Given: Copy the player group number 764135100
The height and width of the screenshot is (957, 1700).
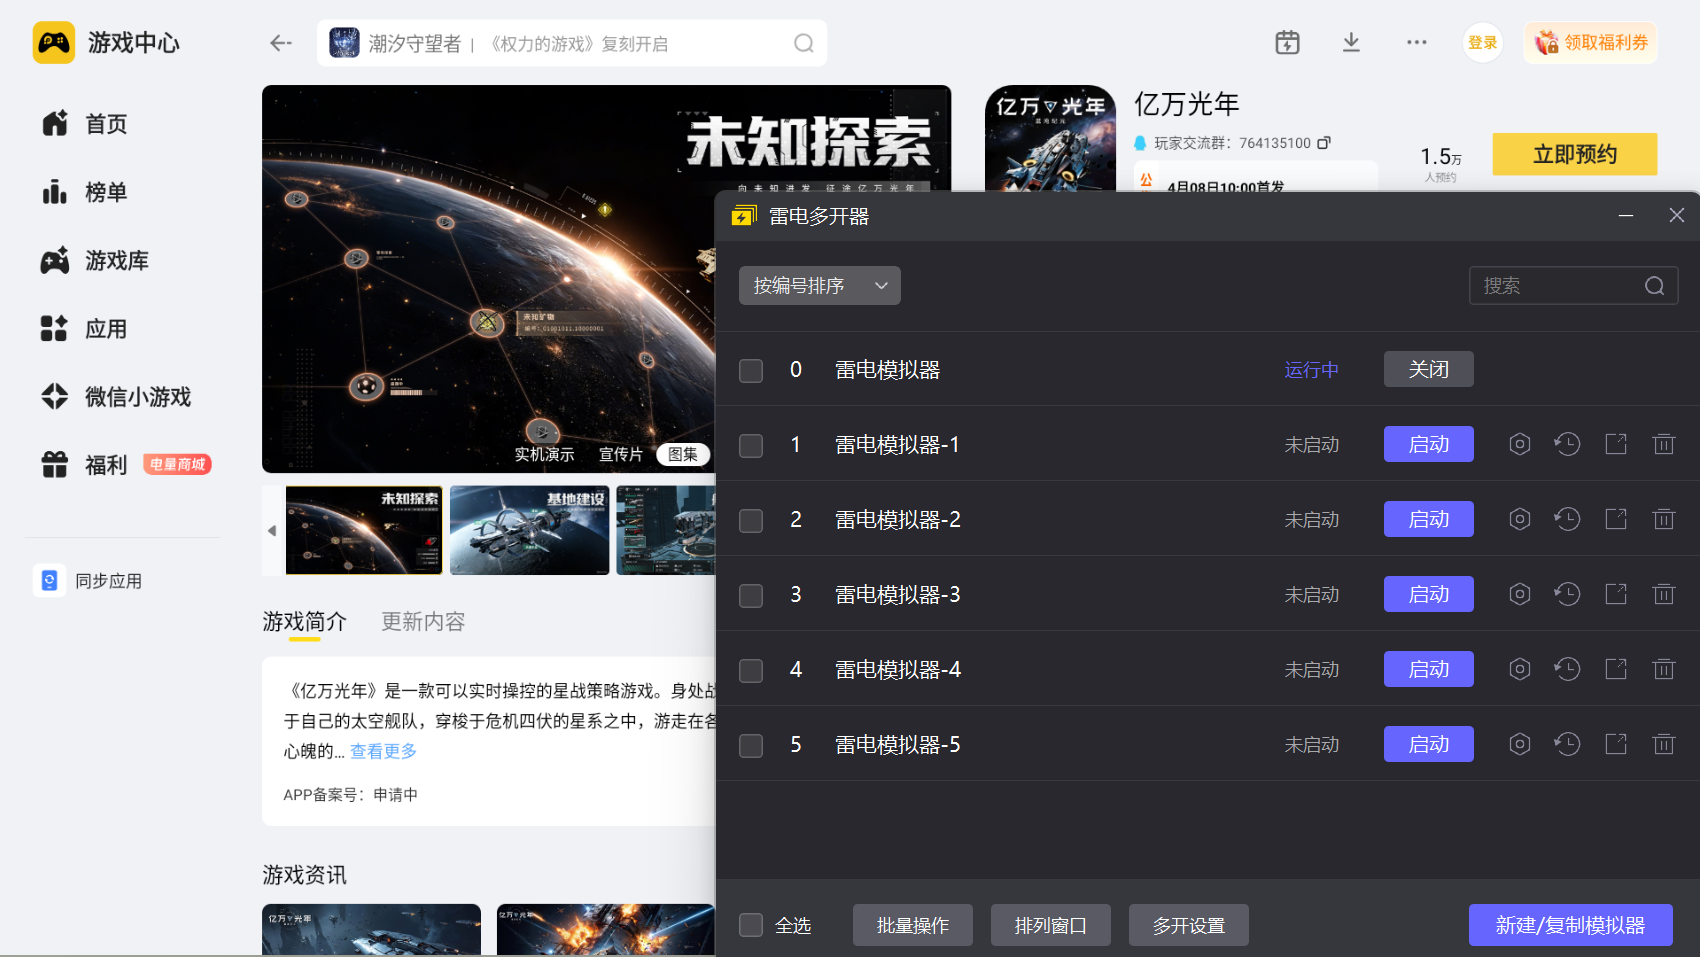Looking at the screenshot, I should 1324,143.
